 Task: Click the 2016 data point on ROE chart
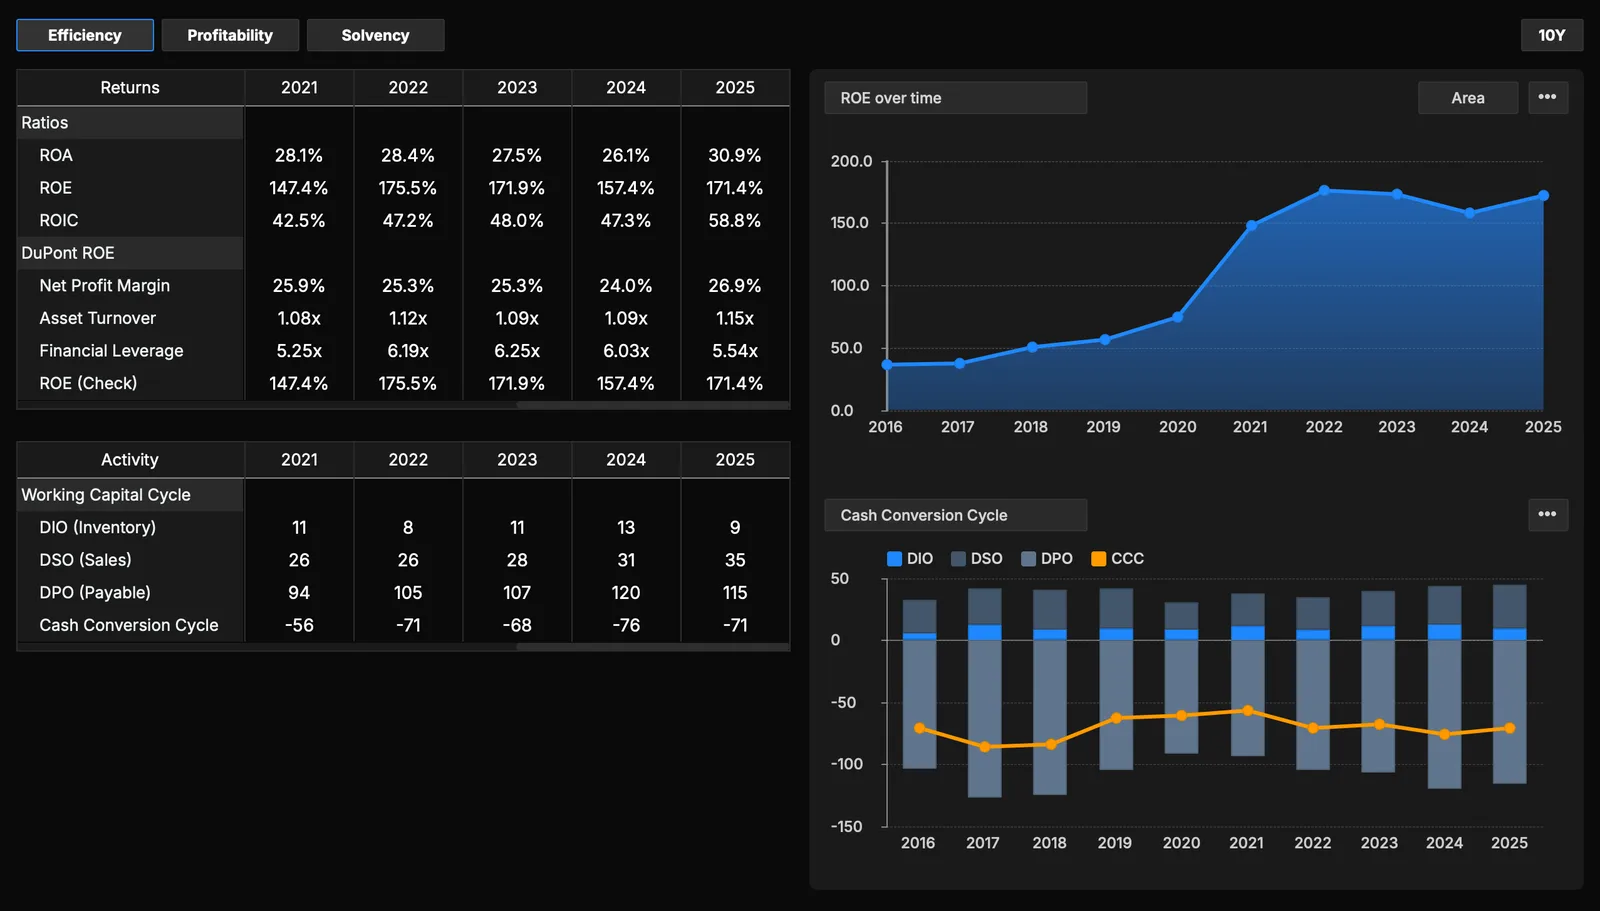[887, 365]
